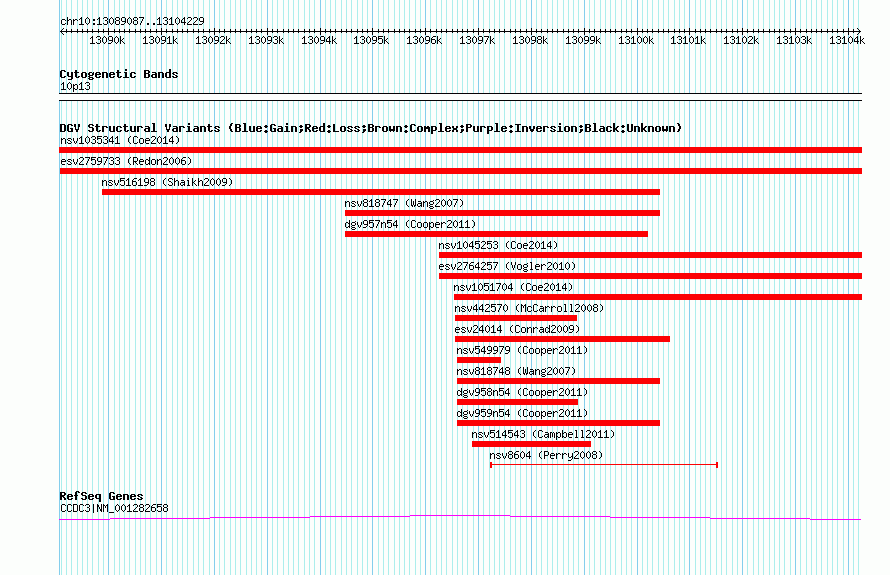This screenshot has width=890, height=575.
Task: Click the red bar below dgv957n54
Action: click(x=496, y=234)
